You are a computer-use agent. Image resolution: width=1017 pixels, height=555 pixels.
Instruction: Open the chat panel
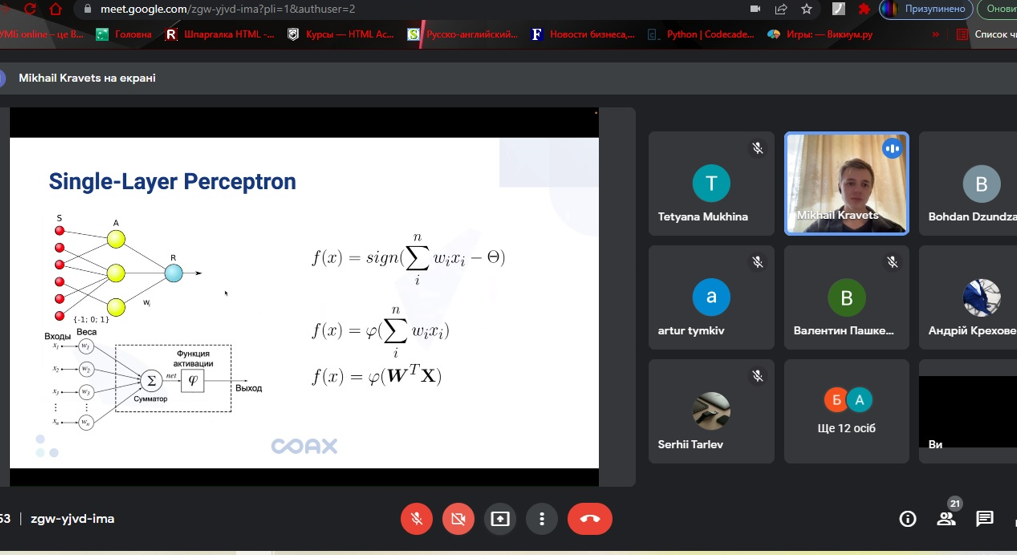point(985,519)
